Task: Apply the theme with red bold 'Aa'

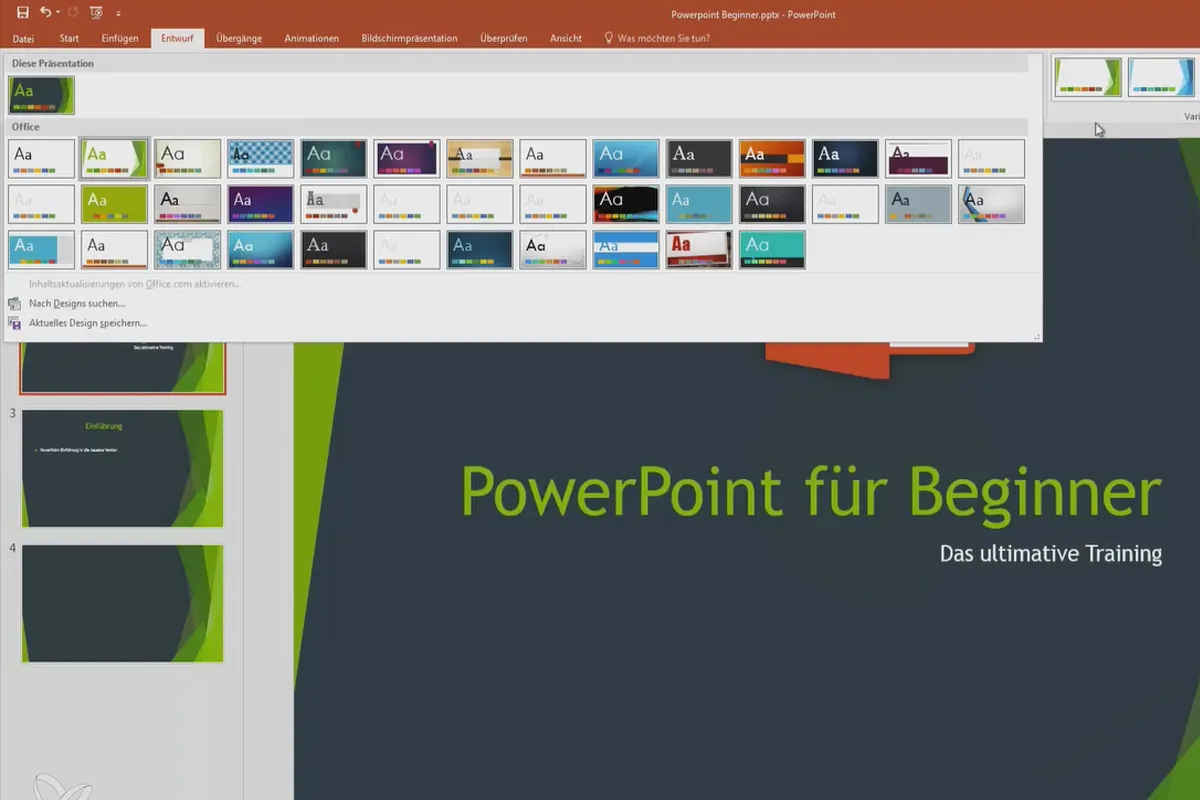Action: (699, 250)
